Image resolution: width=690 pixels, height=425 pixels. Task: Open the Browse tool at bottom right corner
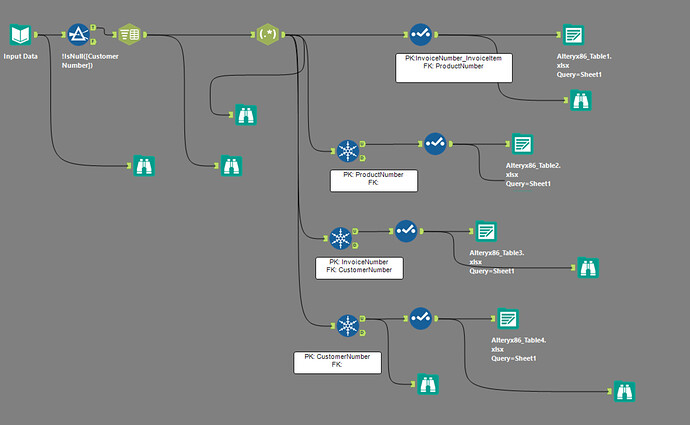pyautogui.click(x=625, y=390)
